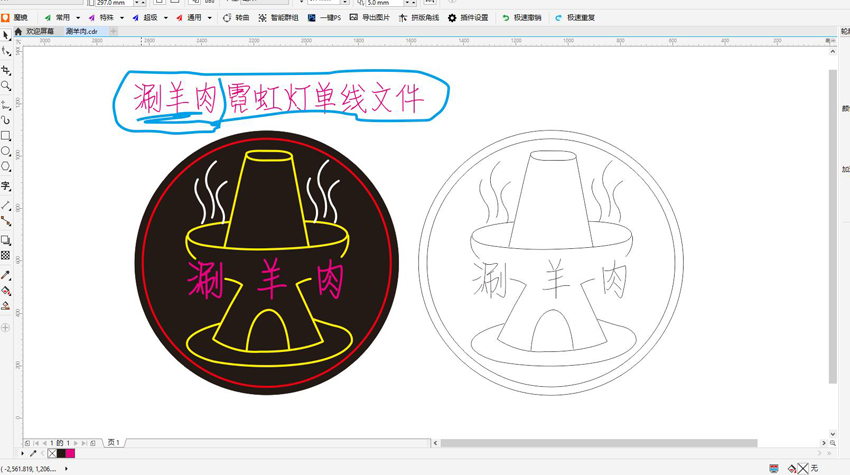Click the 极速撤销 undo button
Image resolution: width=850 pixels, height=475 pixels.
click(x=521, y=17)
